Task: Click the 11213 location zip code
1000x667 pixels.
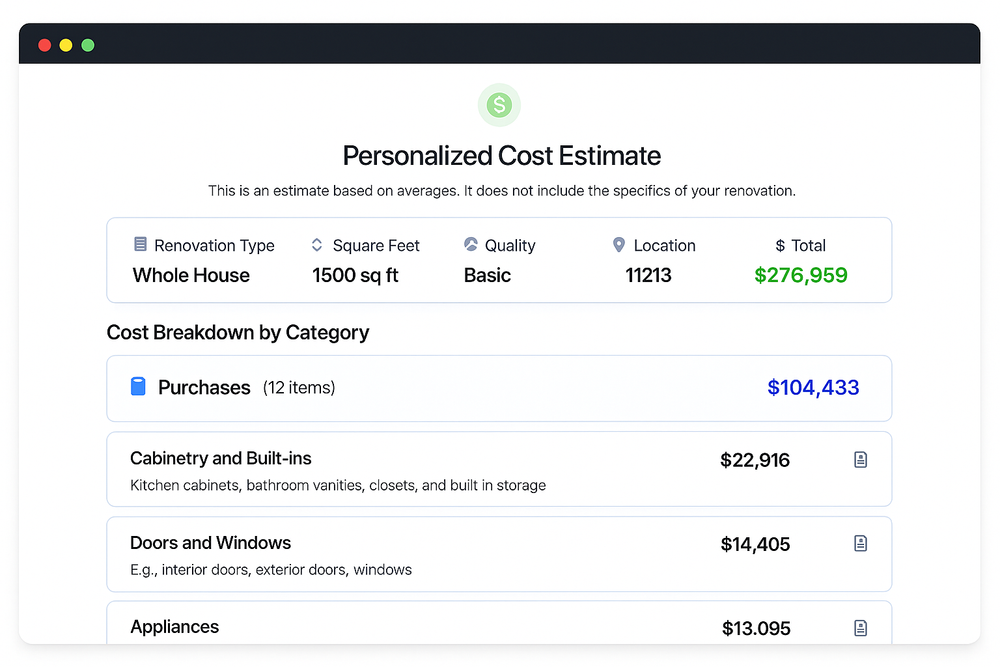Action: tap(648, 275)
